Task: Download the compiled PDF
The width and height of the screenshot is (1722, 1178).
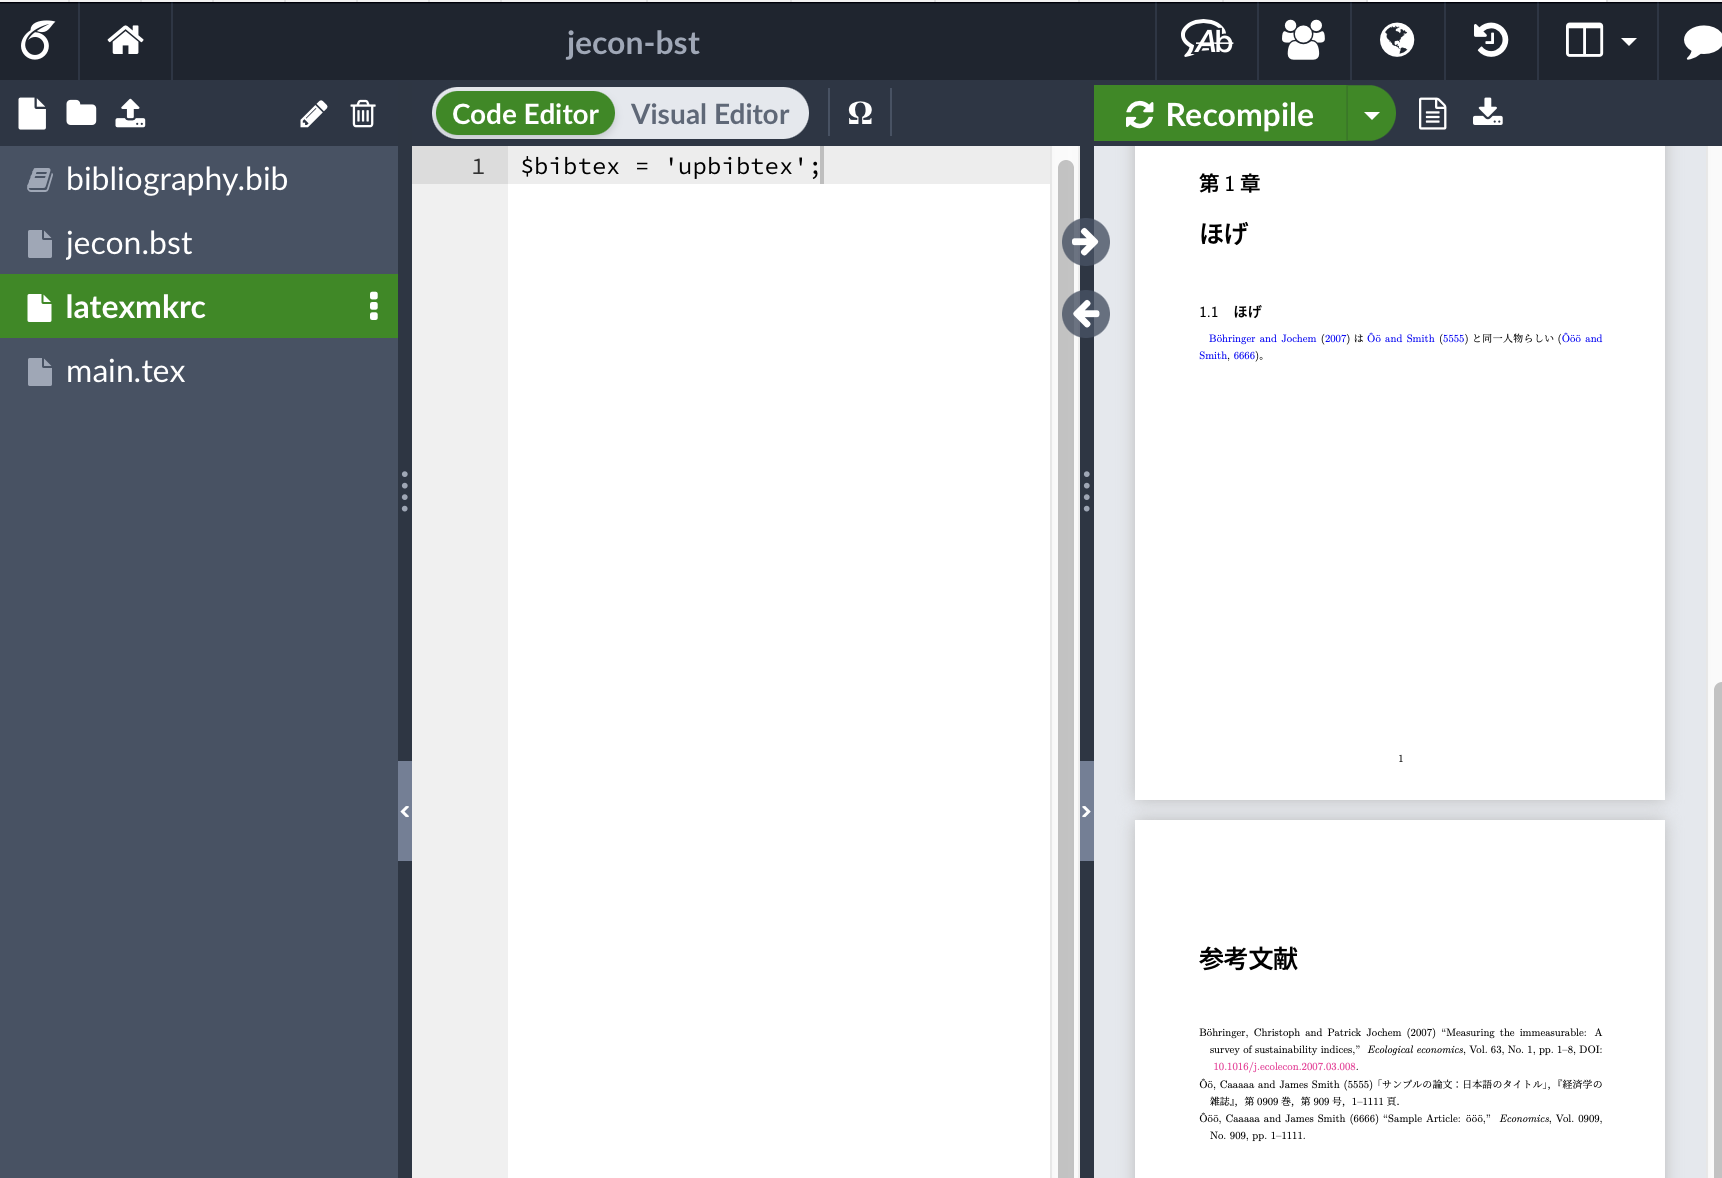Action: [1488, 113]
